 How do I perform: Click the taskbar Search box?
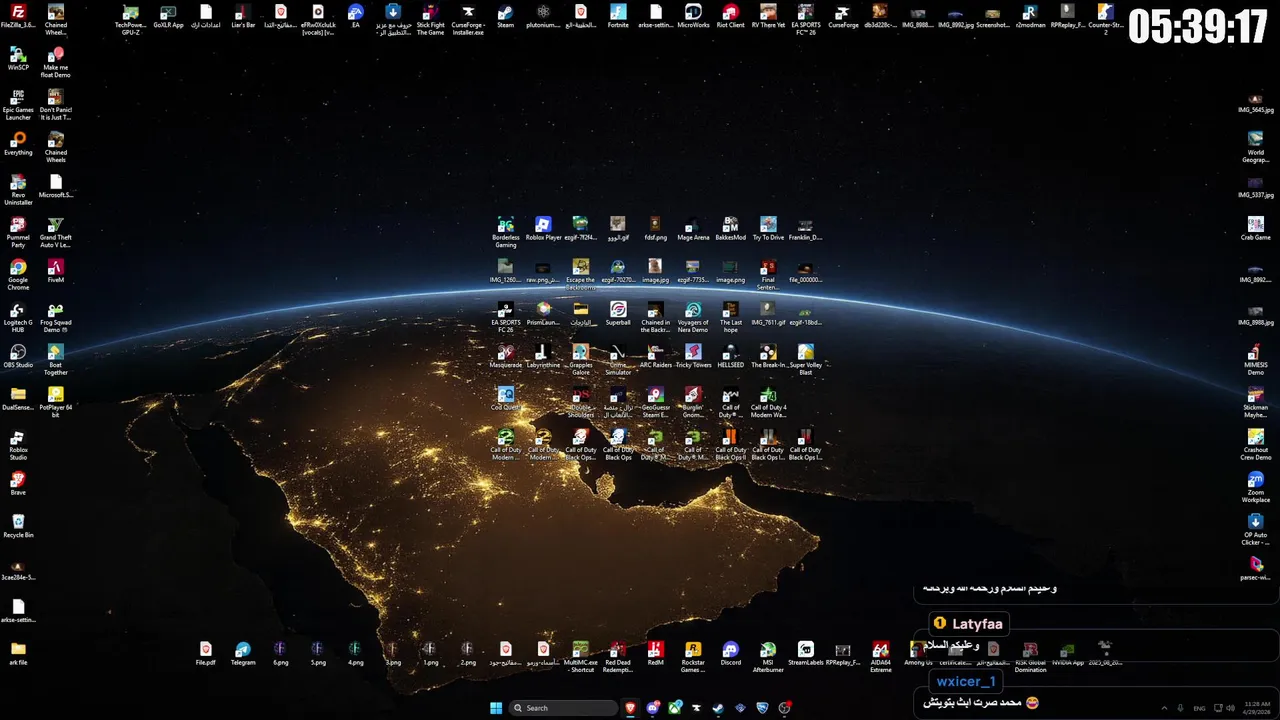pos(562,708)
